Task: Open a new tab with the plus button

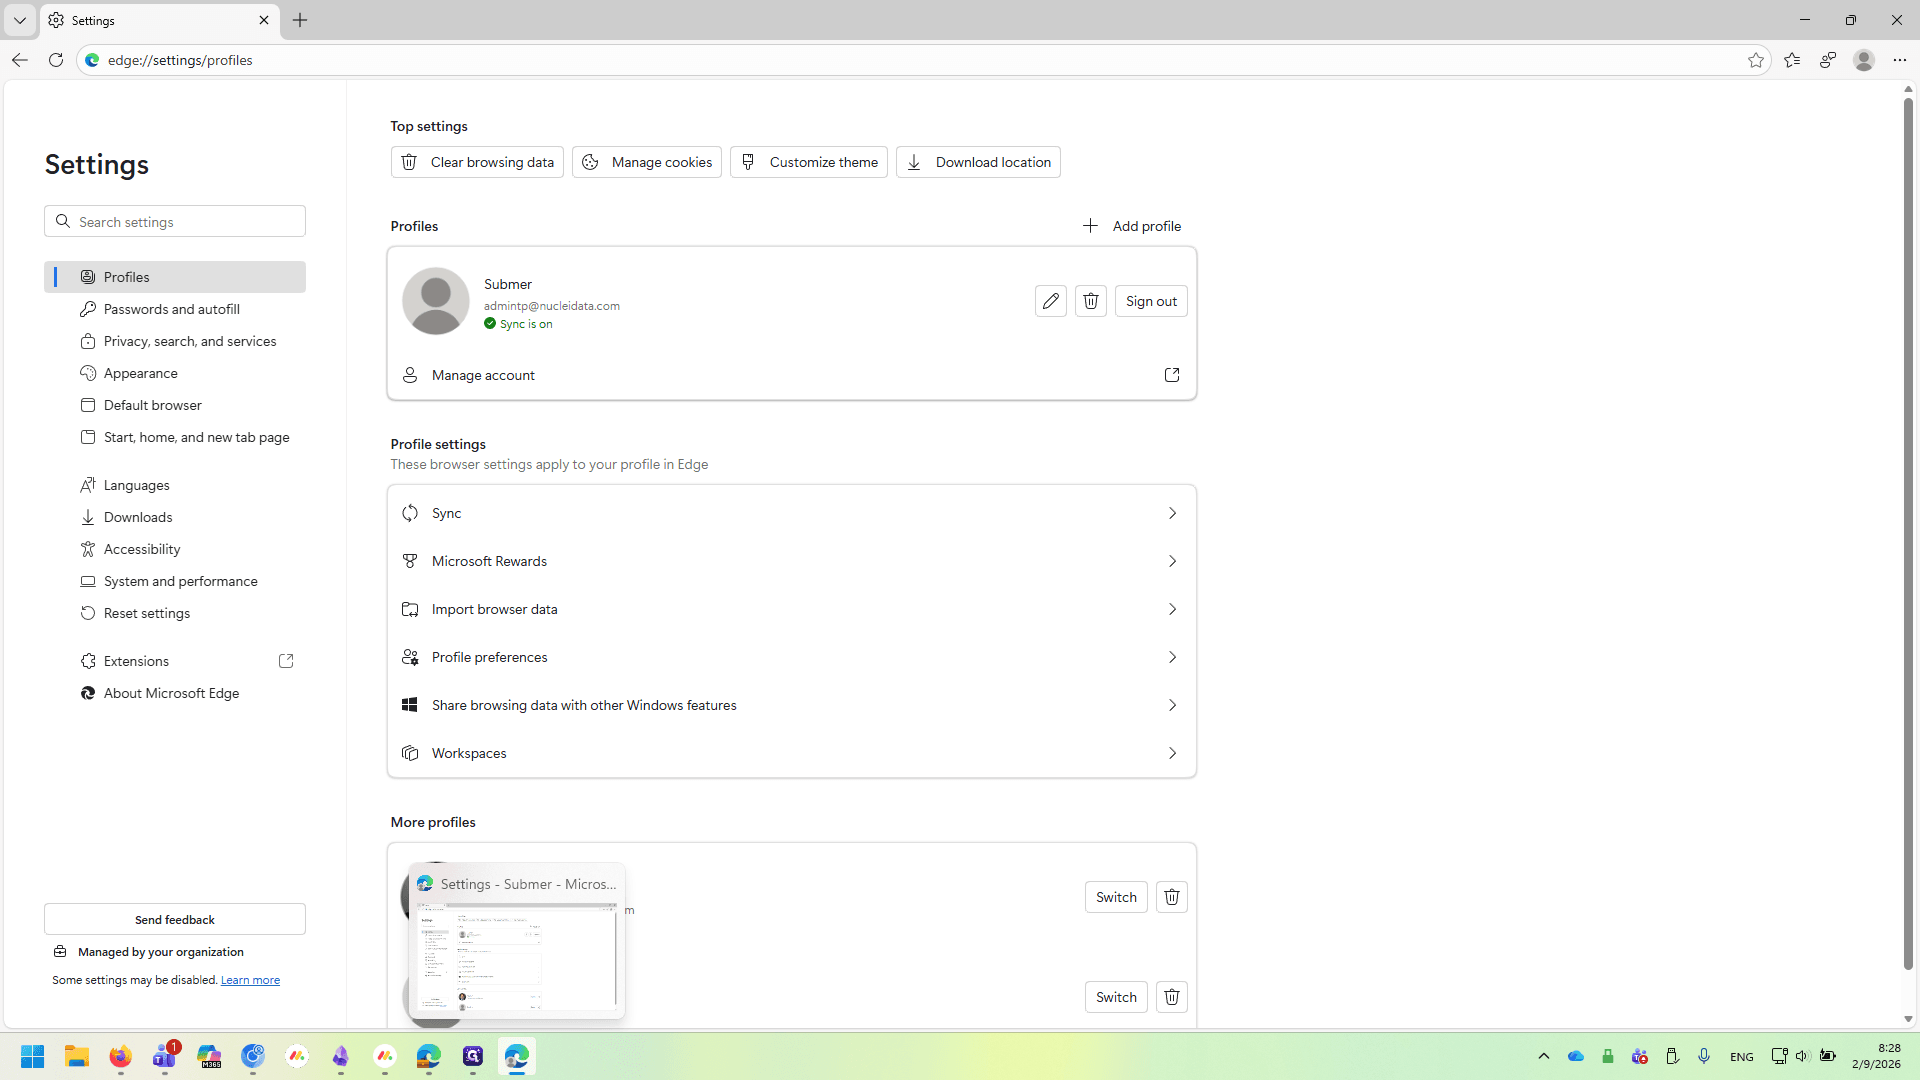Action: click(x=300, y=20)
